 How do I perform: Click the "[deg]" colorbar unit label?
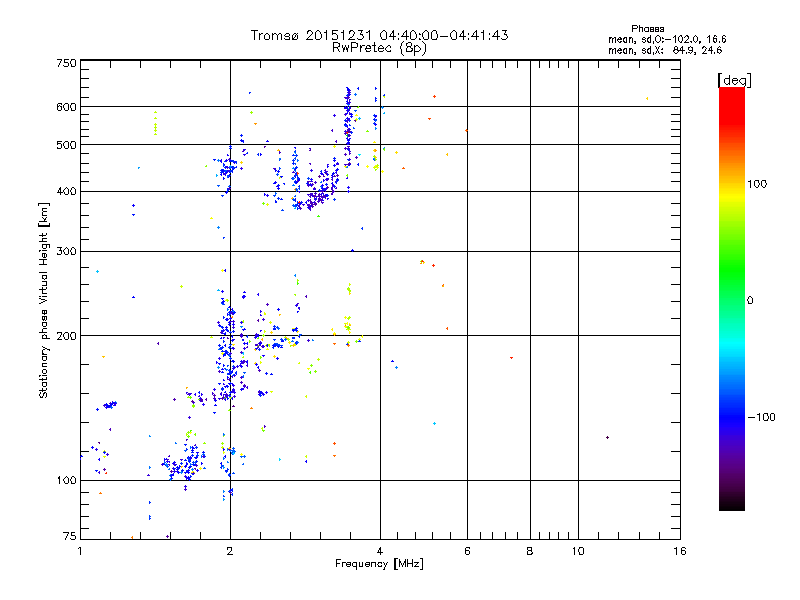pos(734,80)
